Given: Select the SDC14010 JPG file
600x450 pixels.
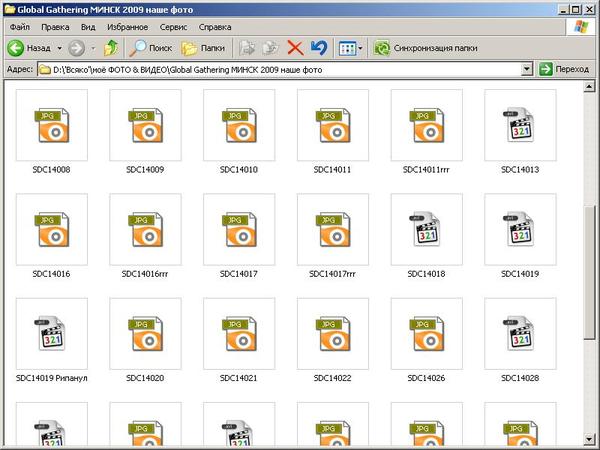Looking at the screenshot, I should [x=239, y=132].
